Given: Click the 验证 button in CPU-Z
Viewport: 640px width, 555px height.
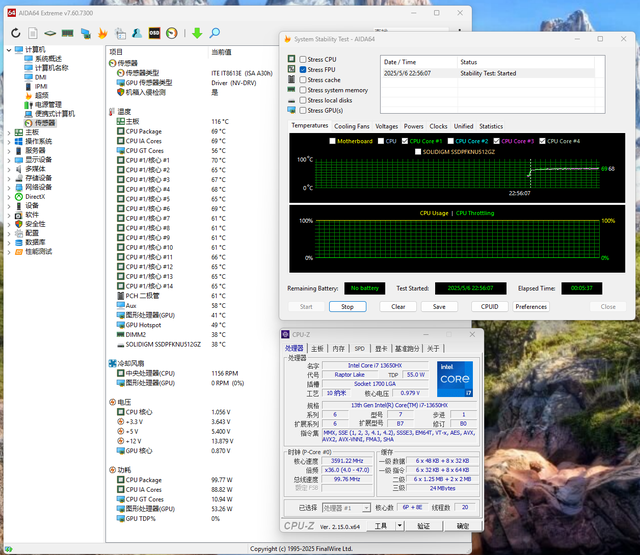Looking at the screenshot, I should [x=424, y=526].
